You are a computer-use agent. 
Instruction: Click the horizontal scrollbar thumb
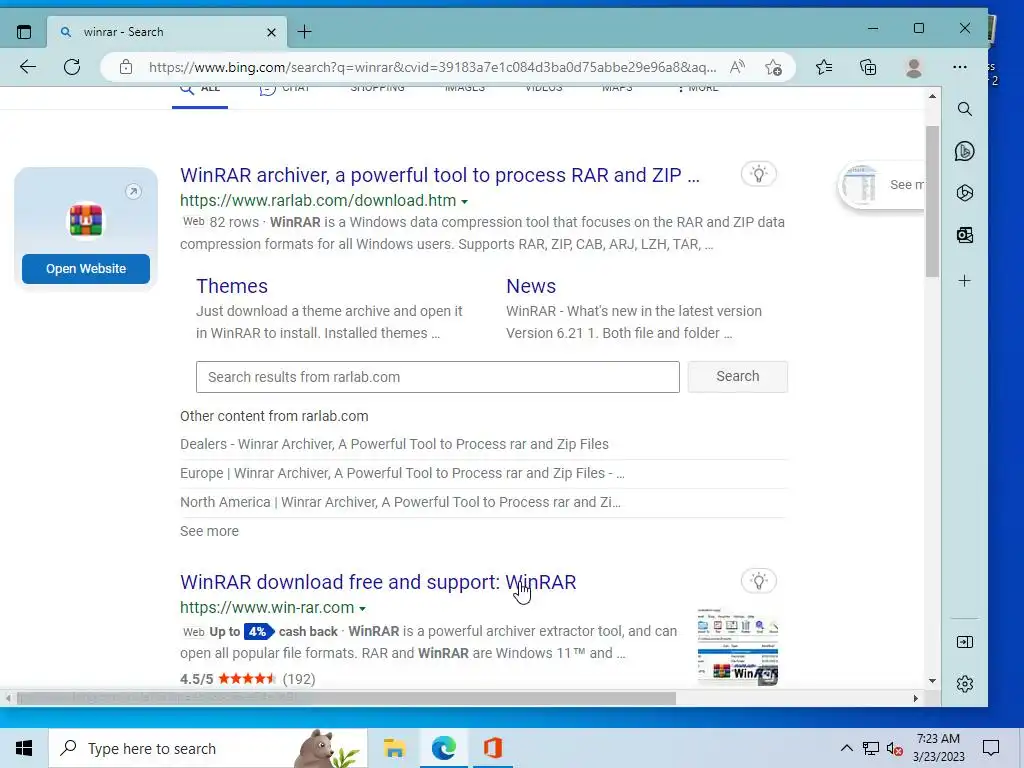coord(346,698)
